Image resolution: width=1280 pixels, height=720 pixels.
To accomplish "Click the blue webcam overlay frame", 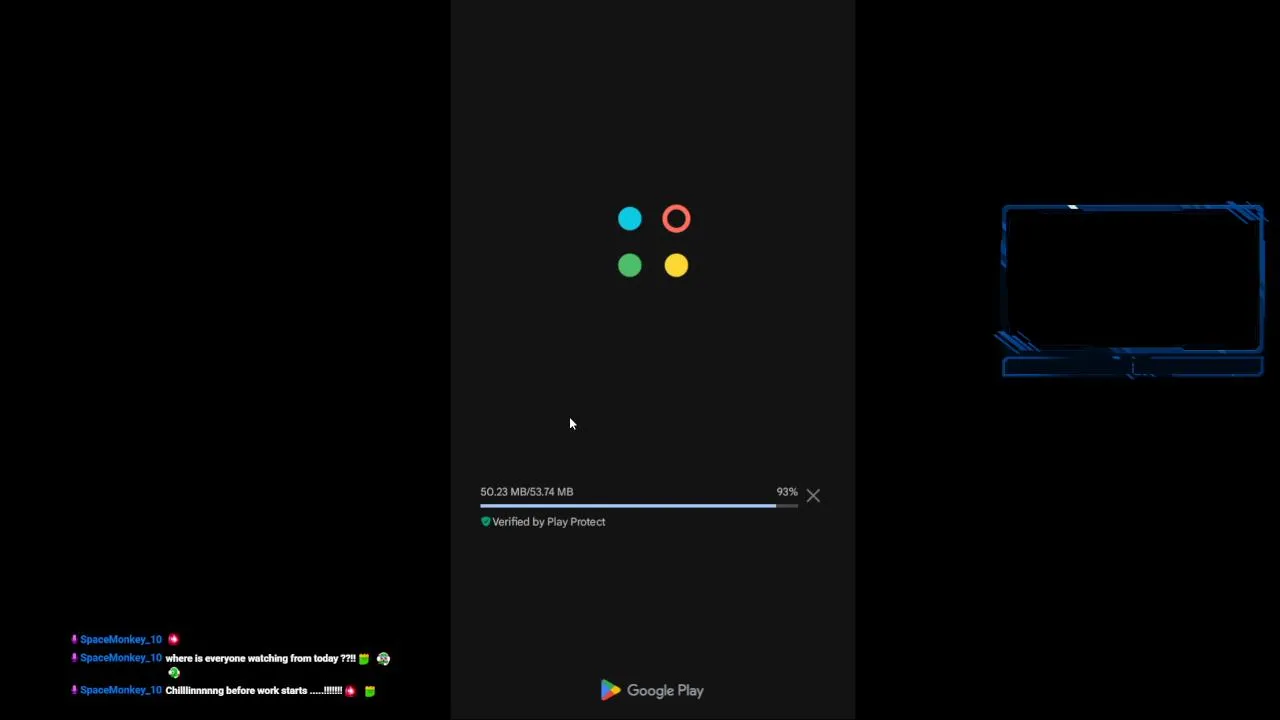I will tap(1132, 290).
